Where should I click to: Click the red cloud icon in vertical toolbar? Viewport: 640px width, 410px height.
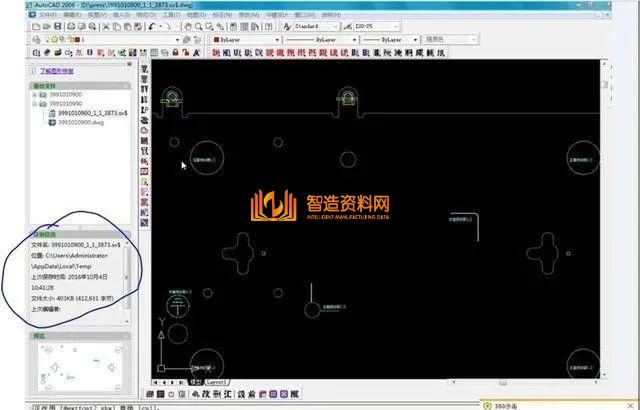tap(144, 131)
